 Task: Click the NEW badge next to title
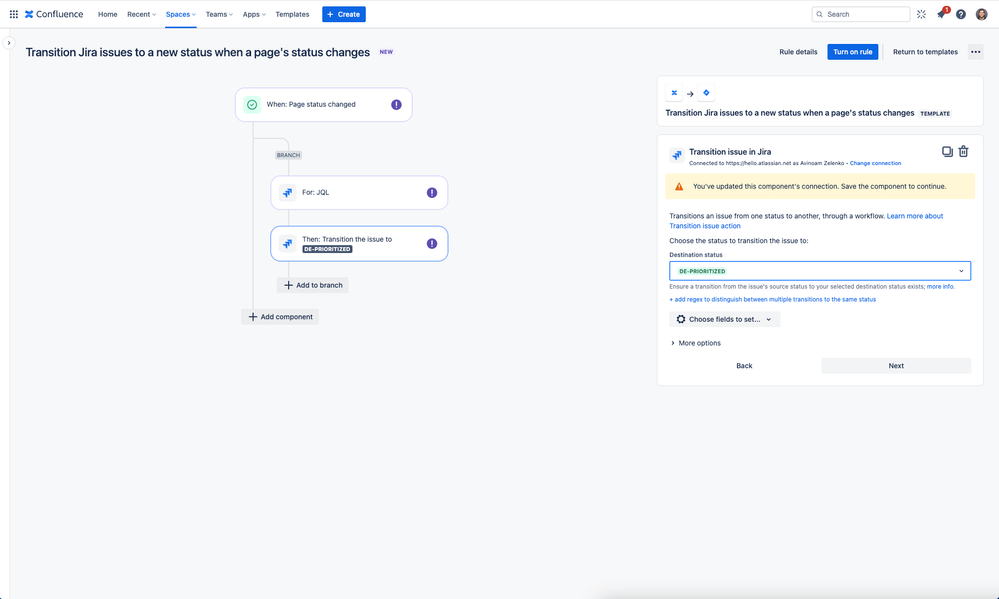[x=386, y=52]
